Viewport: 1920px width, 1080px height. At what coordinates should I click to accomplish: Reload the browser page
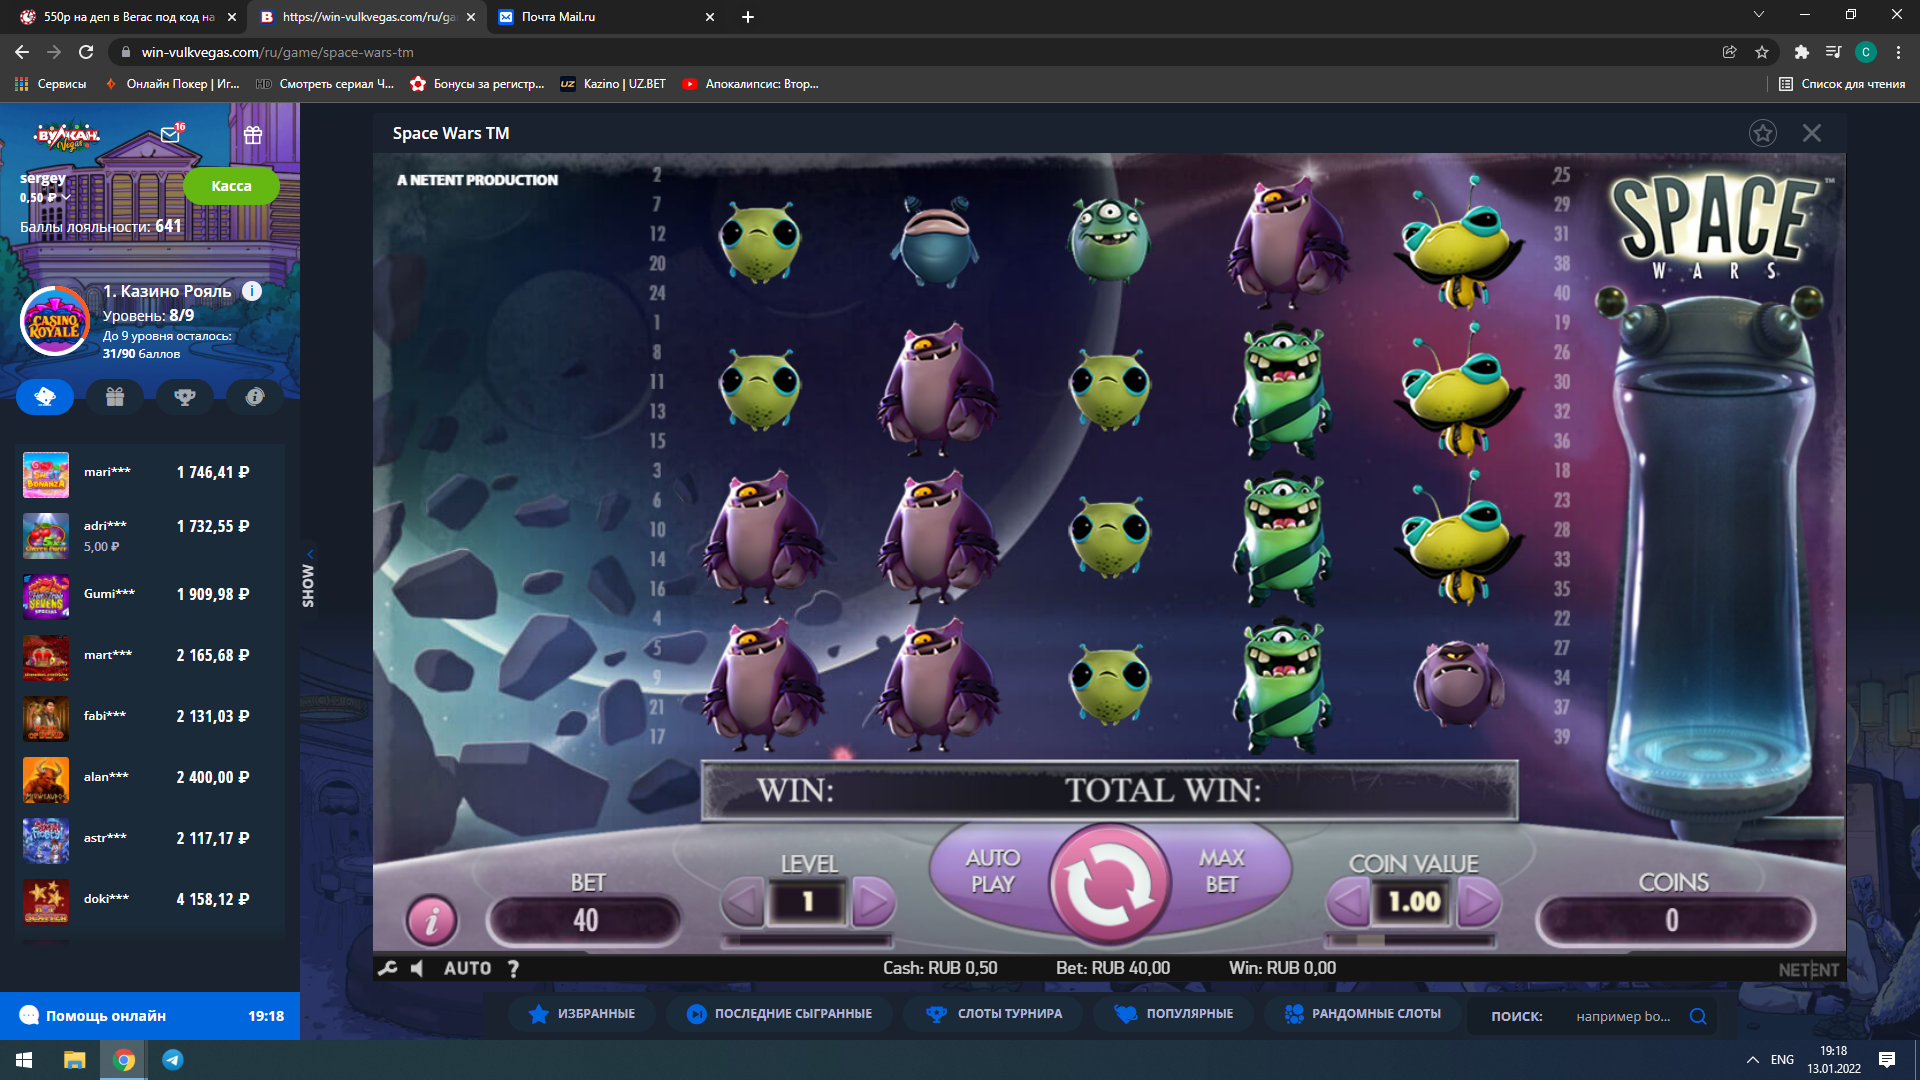point(86,52)
